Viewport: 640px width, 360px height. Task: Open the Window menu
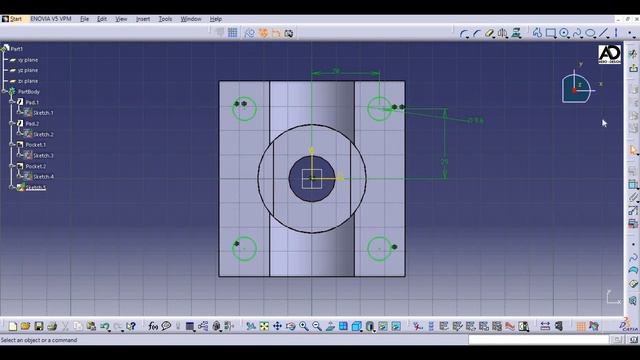pos(191,19)
